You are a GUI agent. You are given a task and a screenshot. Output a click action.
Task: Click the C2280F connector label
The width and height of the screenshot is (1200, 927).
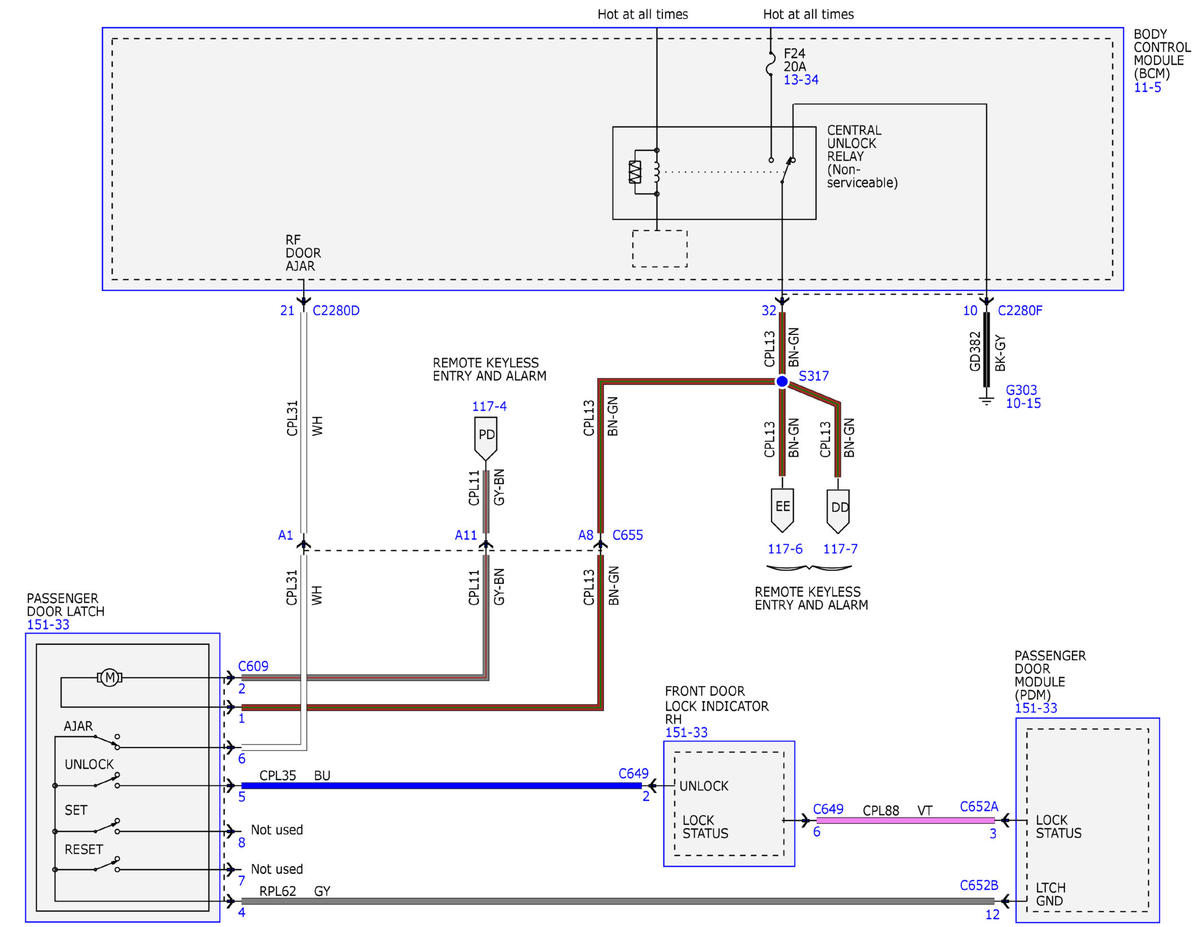tap(1019, 310)
